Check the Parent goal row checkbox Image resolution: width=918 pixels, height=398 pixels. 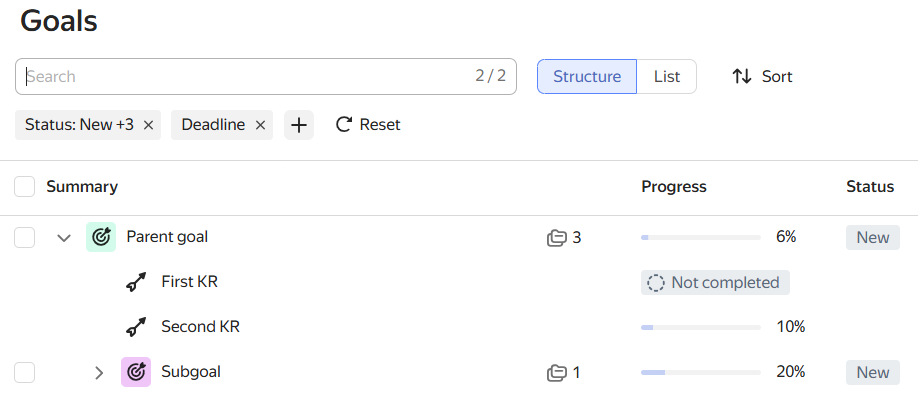[x=25, y=238]
